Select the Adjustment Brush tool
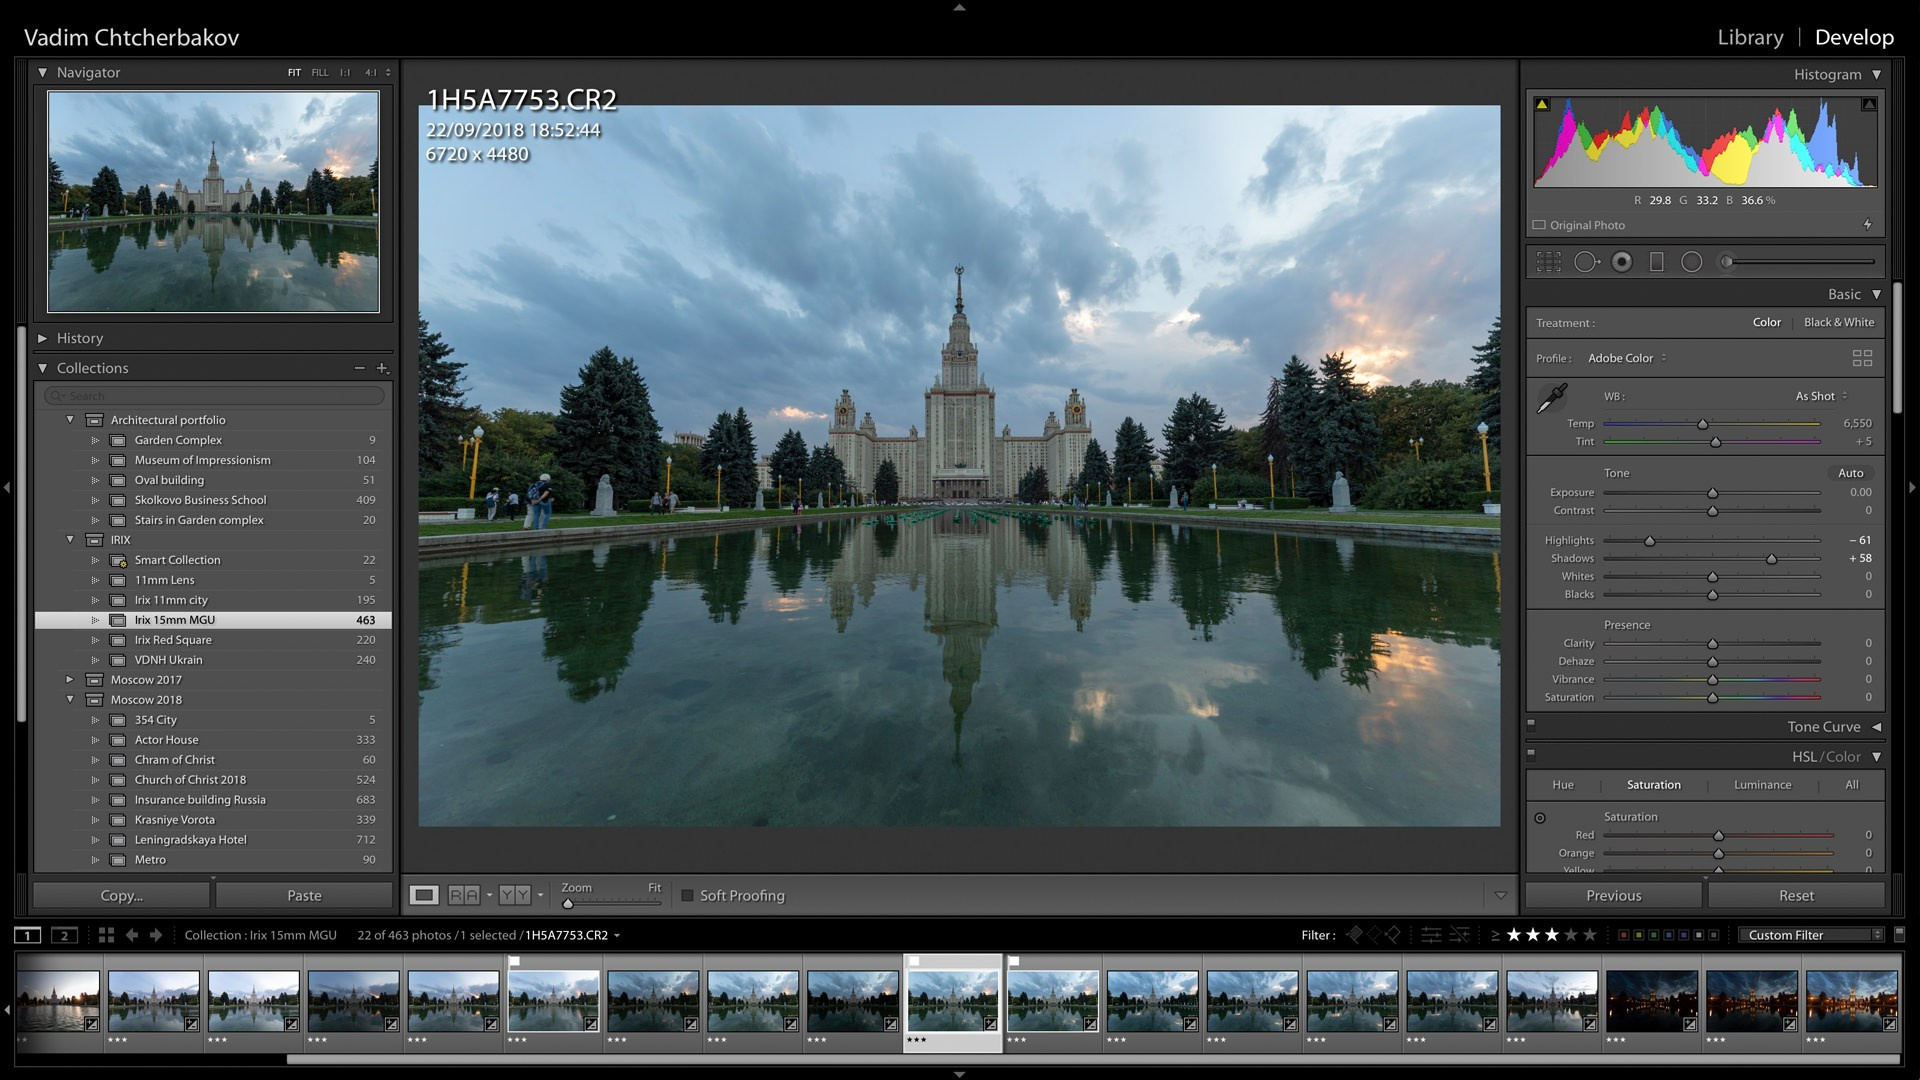The image size is (1920, 1080). point(1727,261)
